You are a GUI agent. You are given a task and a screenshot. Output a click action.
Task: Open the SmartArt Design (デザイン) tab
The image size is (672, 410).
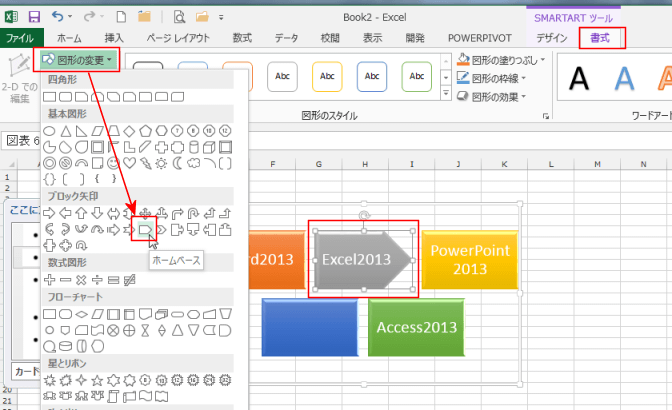coord(552,38)
